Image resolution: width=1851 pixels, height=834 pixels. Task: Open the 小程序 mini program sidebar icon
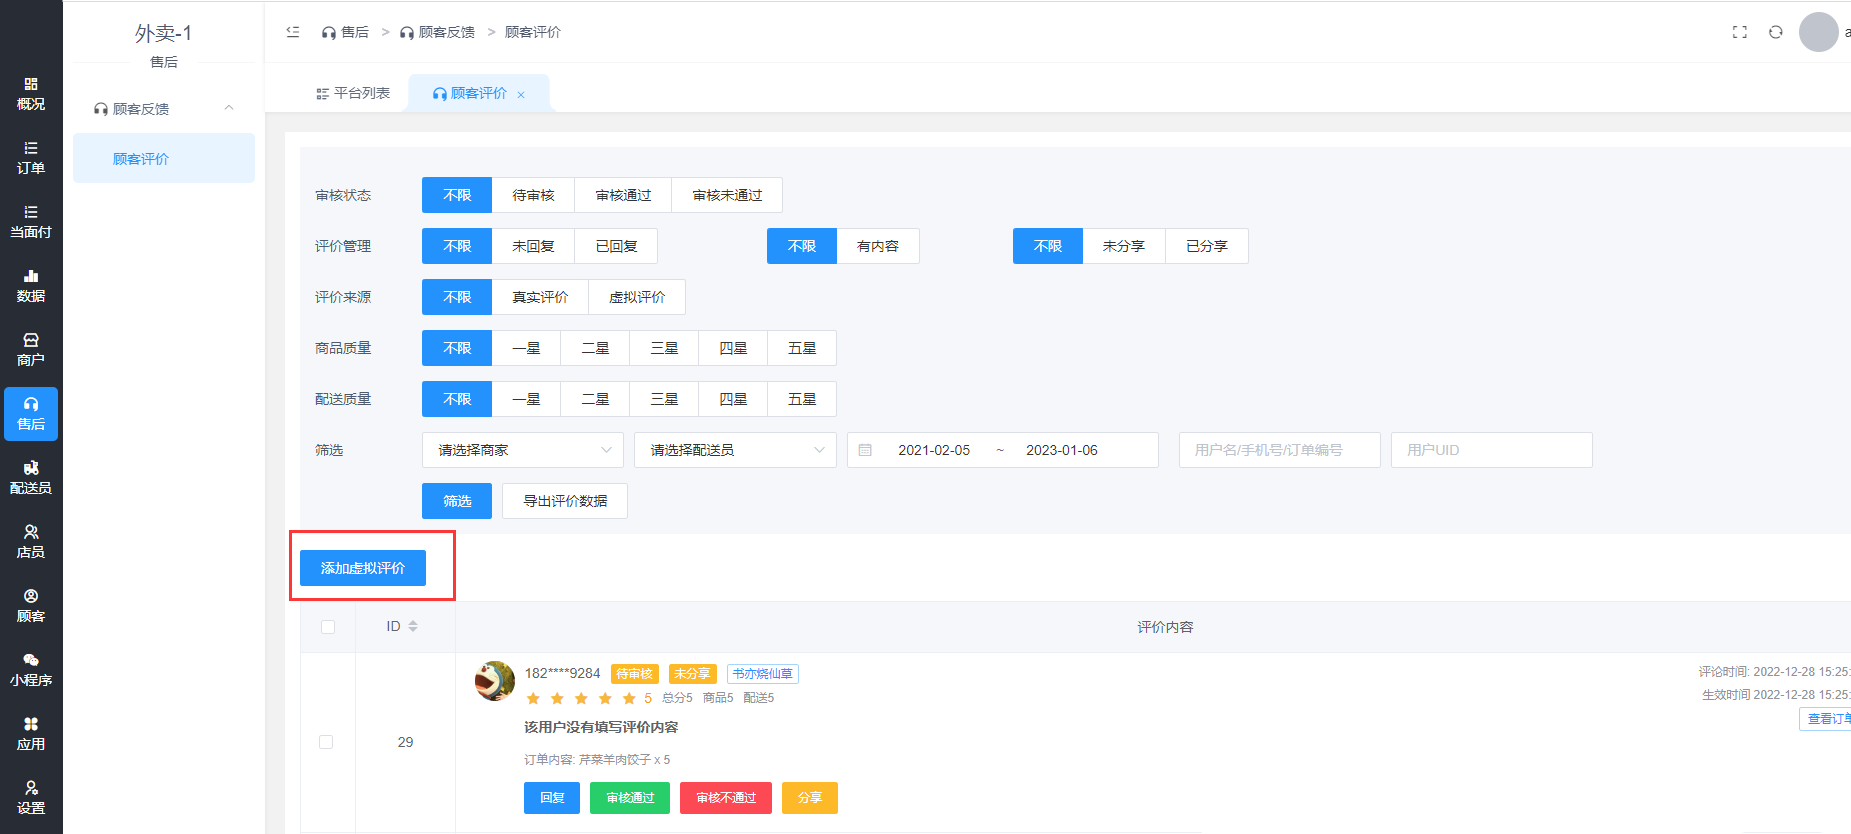click(x=31, y=670)
